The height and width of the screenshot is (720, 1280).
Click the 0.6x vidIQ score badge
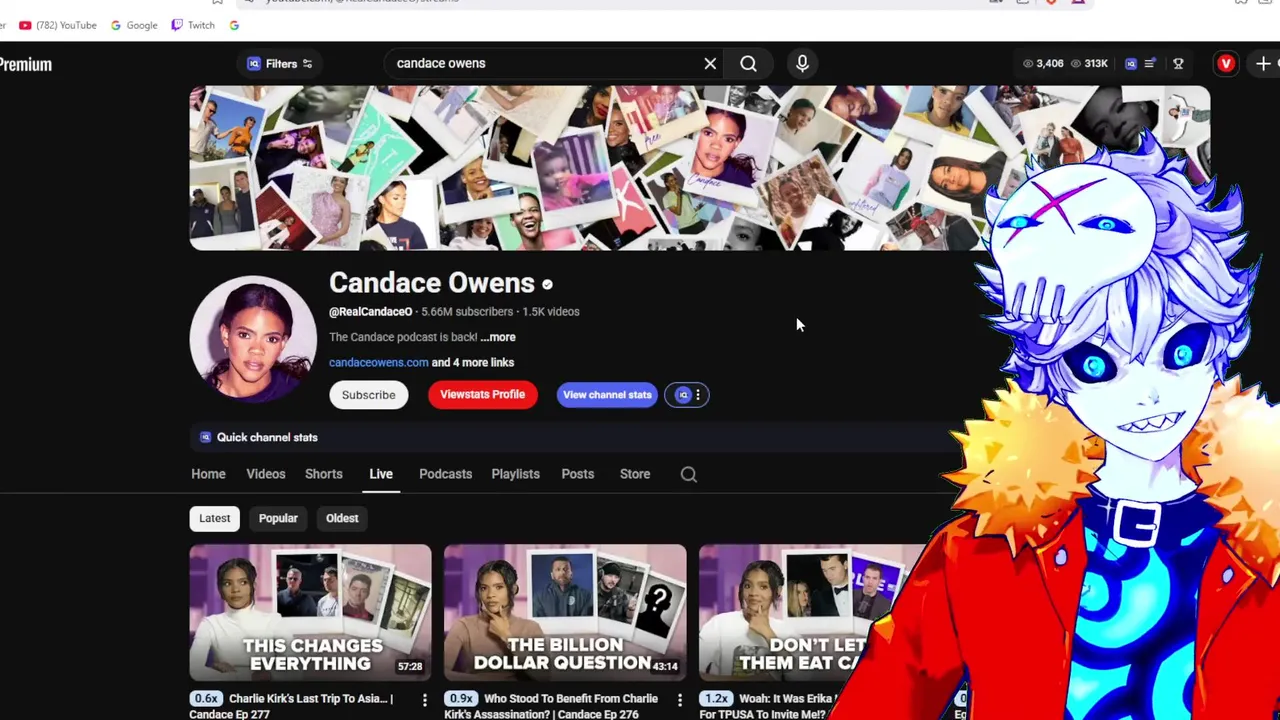coord(206,699)
